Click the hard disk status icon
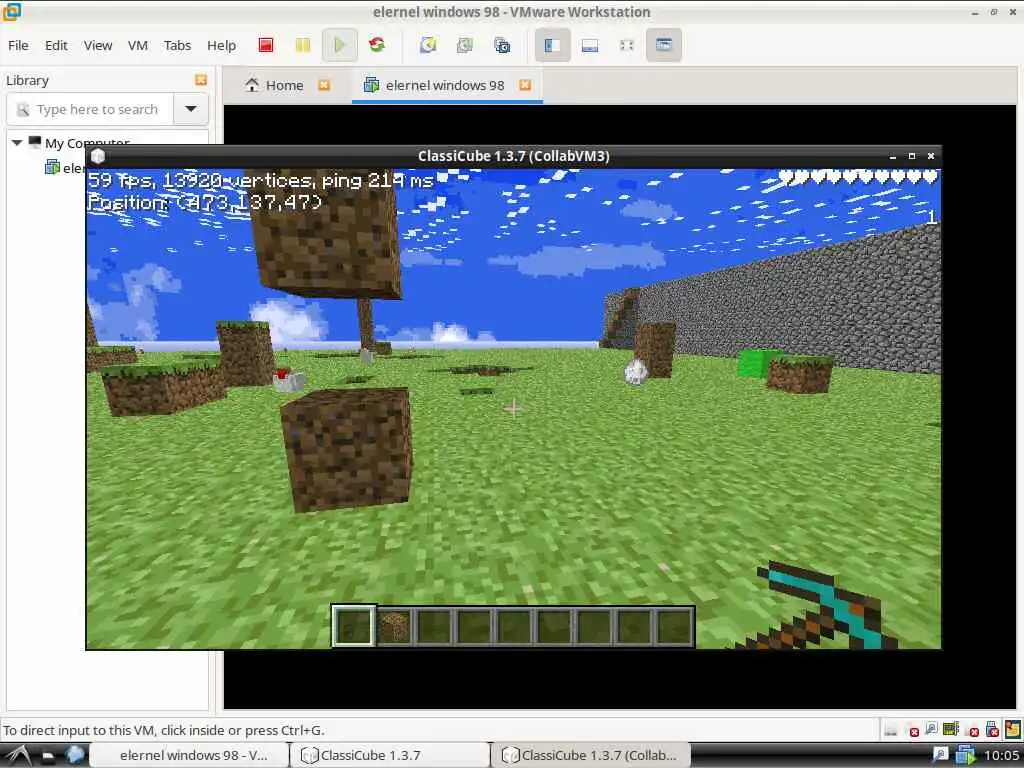This screenshot has height=768, width=1024. [x=891, y=729]
